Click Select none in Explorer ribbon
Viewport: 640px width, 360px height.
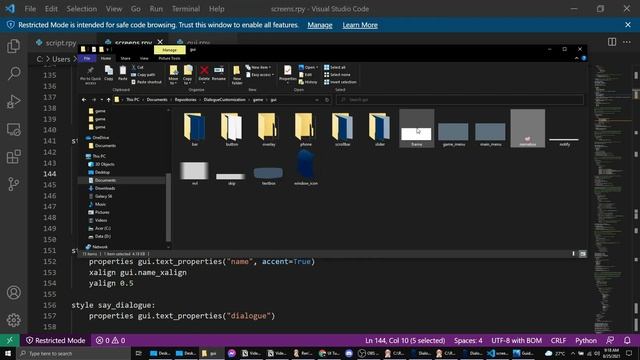(x=337, y=75)
